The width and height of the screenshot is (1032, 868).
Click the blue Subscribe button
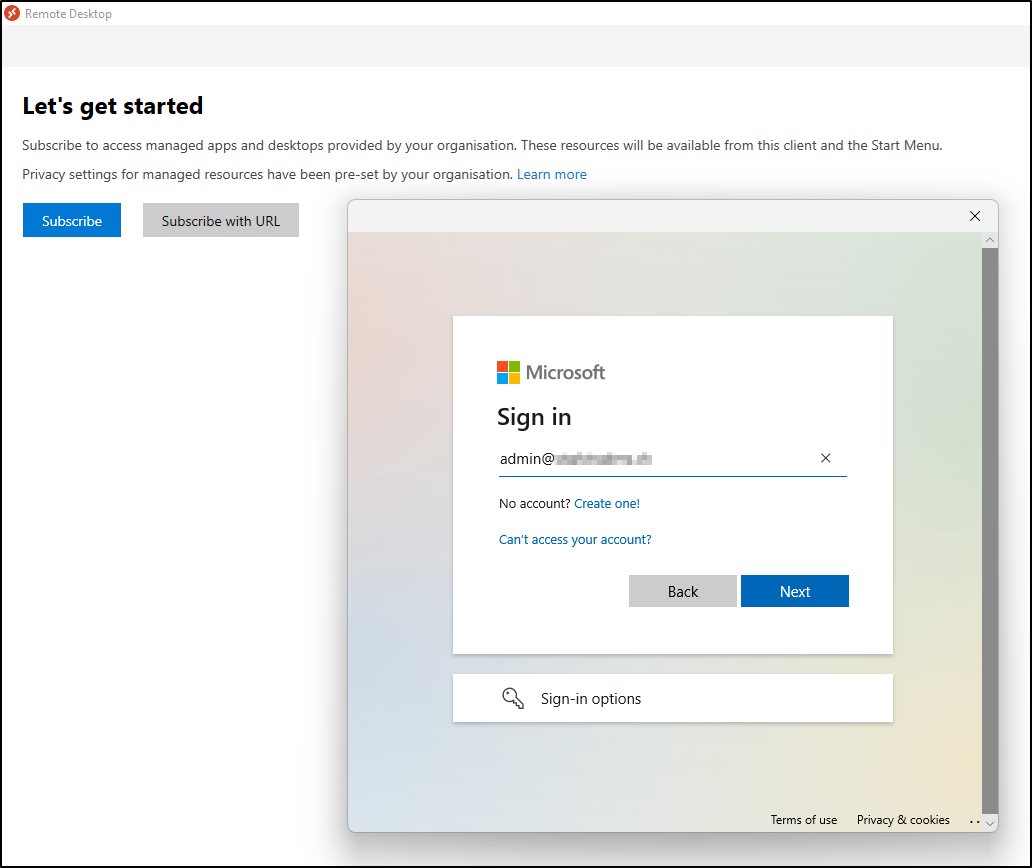tap(72, 220)
